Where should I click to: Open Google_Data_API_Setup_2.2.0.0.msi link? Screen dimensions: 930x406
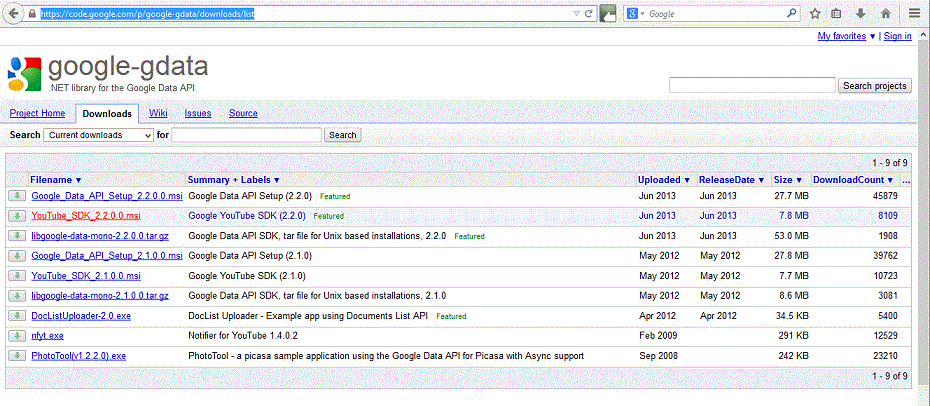(107, 196)
